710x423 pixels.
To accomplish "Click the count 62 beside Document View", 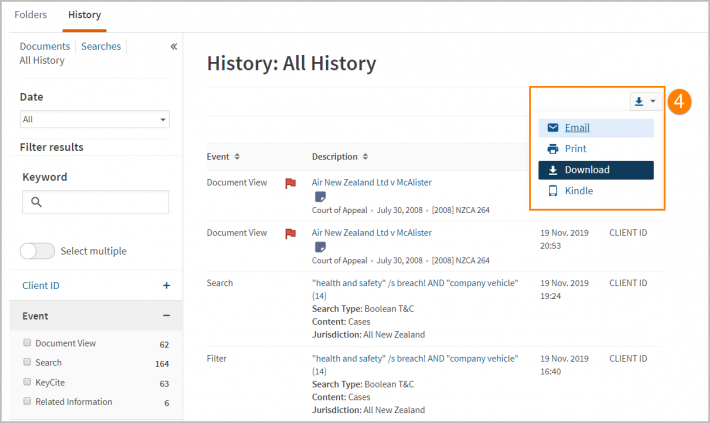I will point(164,345).
